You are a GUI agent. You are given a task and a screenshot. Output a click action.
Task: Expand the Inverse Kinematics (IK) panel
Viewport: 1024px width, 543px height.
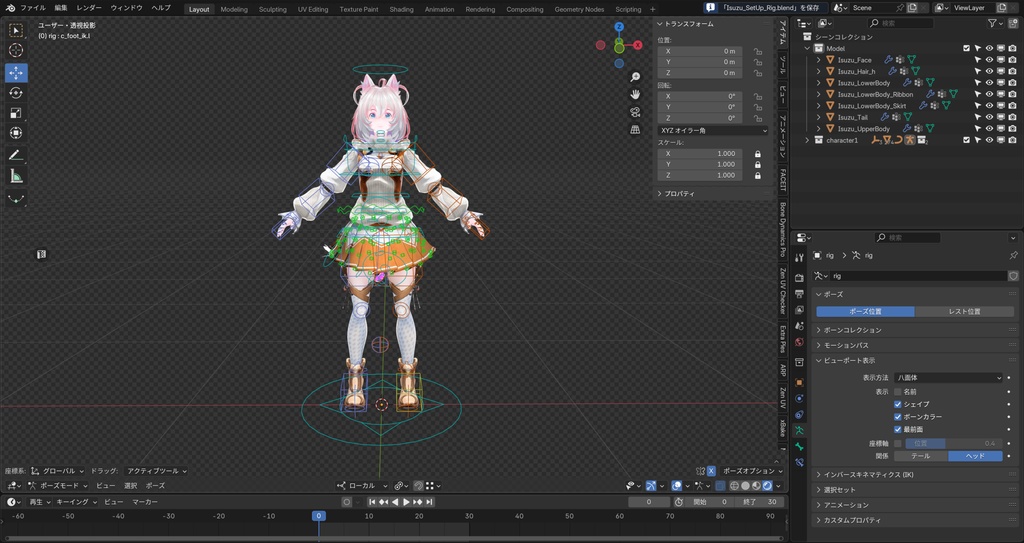point(913,474)
